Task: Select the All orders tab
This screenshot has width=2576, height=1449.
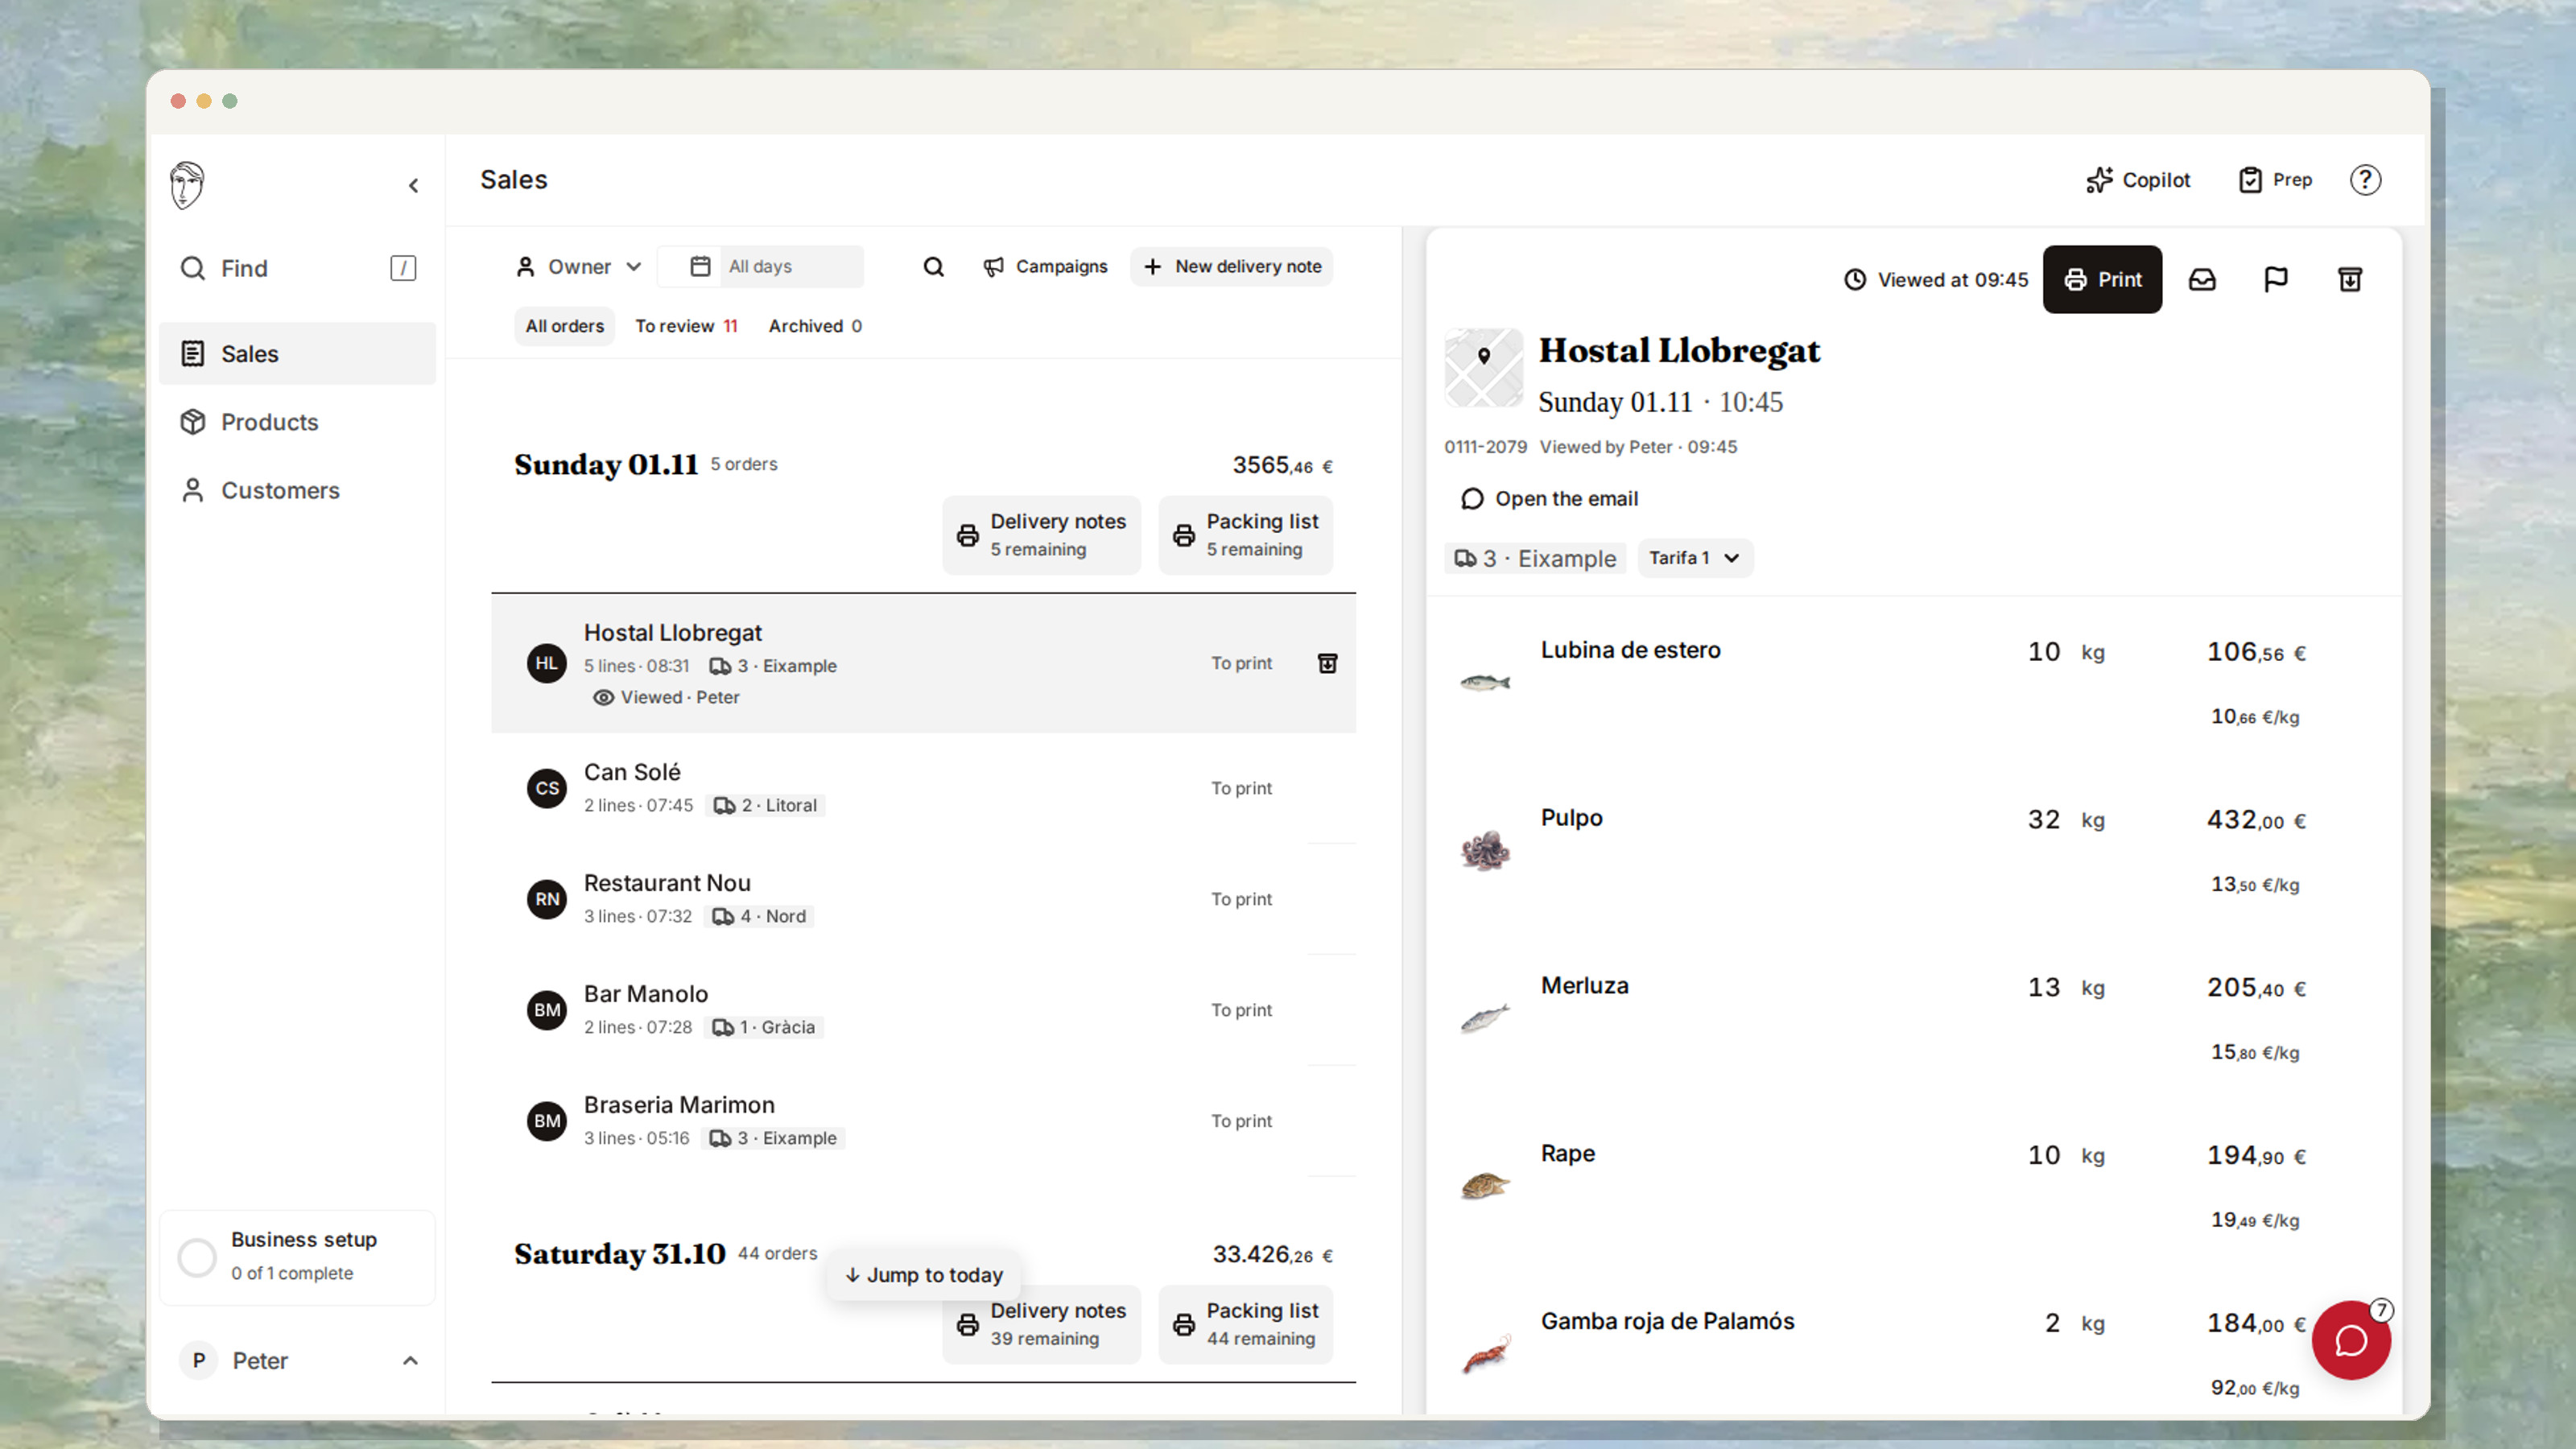Action: click(565, 326)
